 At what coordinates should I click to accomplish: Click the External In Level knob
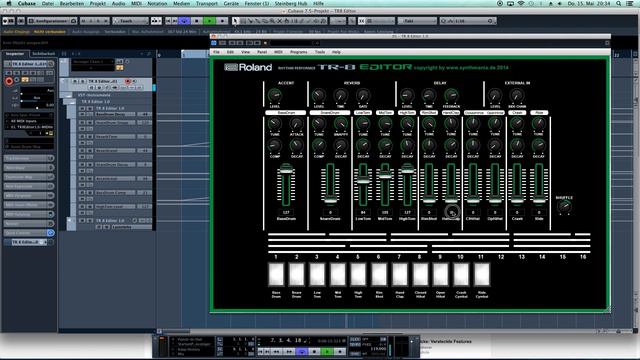coord(495,96)
